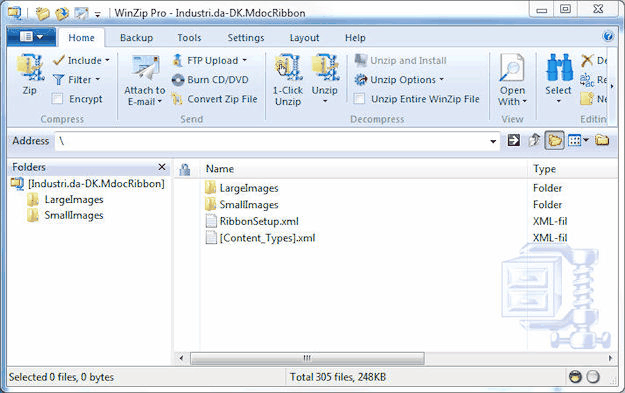The width and height of the screenshot is (625, 393).
Task: Open the quick access toolbar customize arrow
Action: point(98,15)
